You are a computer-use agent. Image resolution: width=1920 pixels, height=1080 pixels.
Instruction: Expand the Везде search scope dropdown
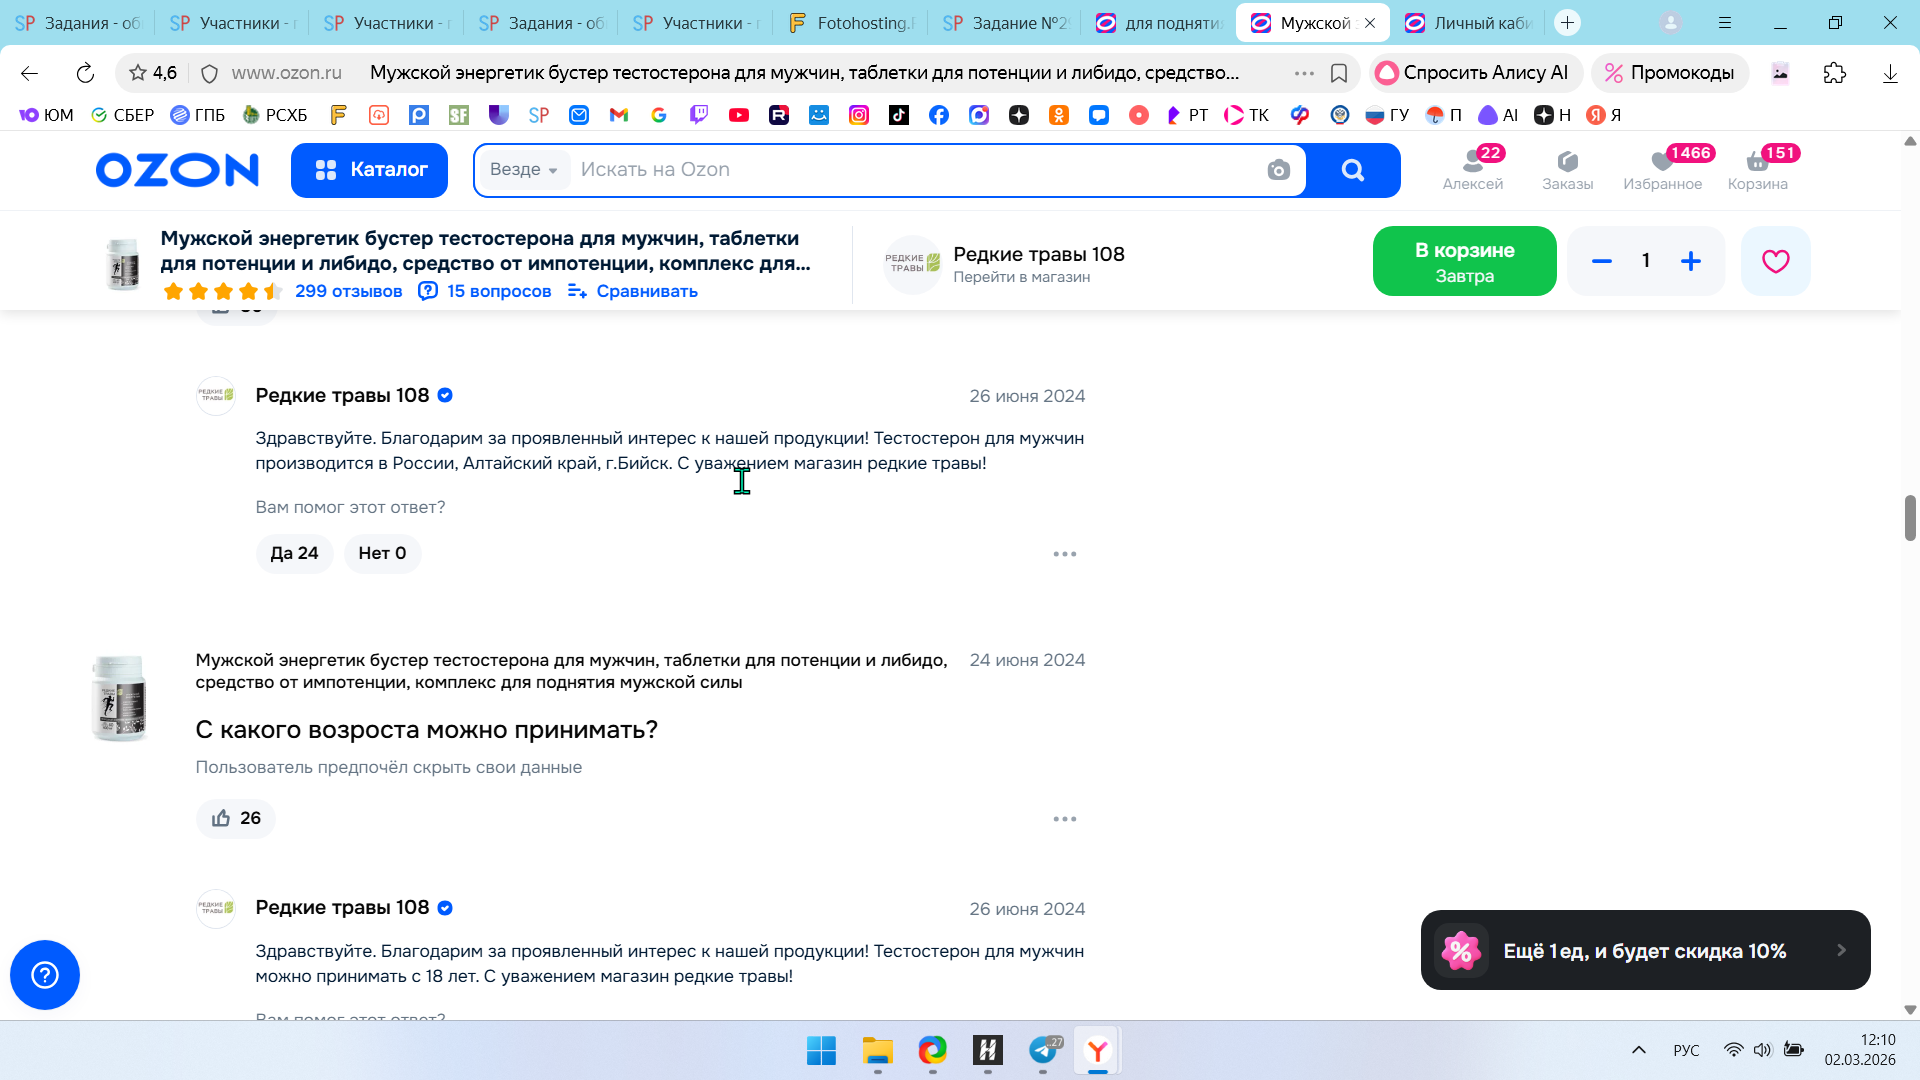pyautogui.click(x=523, y=170)
